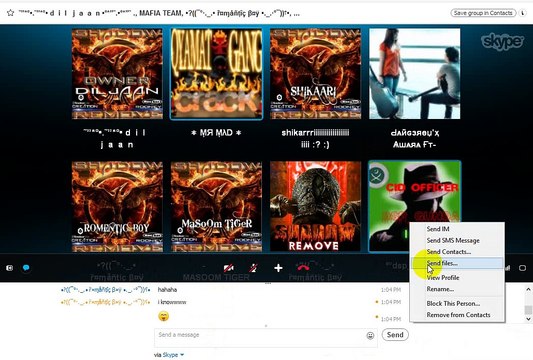End the call with the red hang-up button
533x360 pixels.
point(303,268)
